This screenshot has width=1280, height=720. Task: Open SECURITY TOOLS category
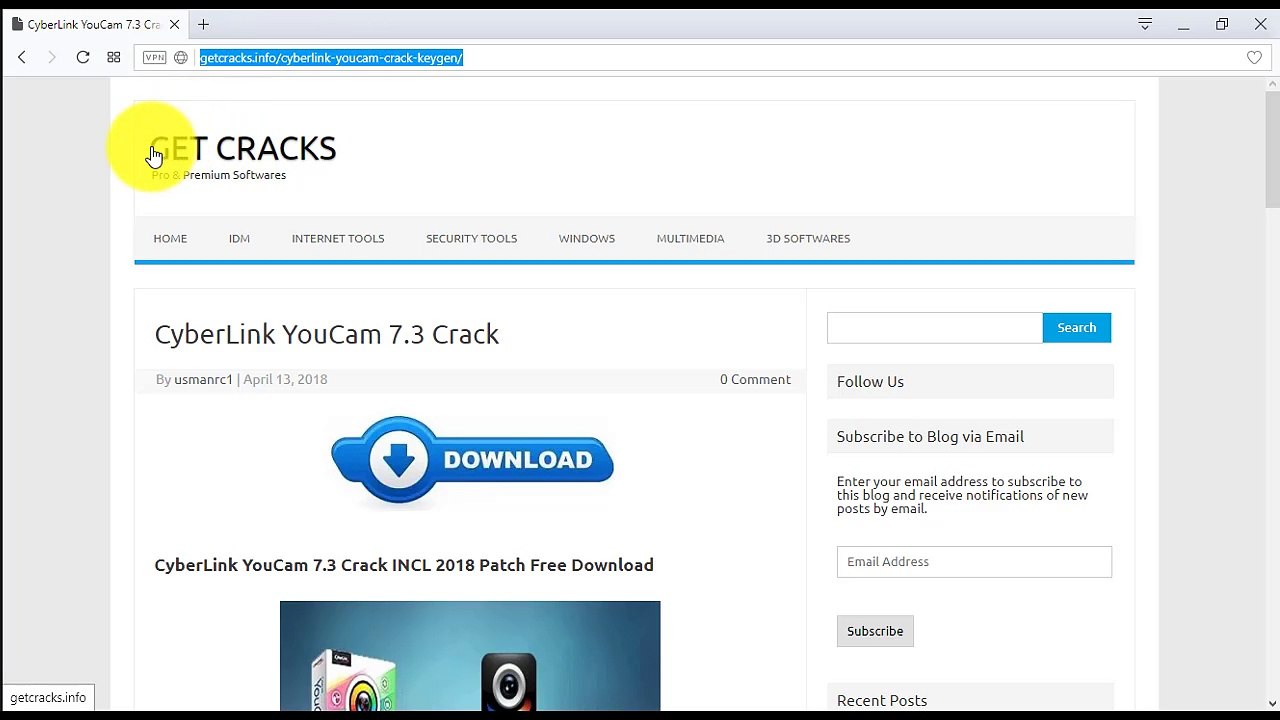point(471,238)
